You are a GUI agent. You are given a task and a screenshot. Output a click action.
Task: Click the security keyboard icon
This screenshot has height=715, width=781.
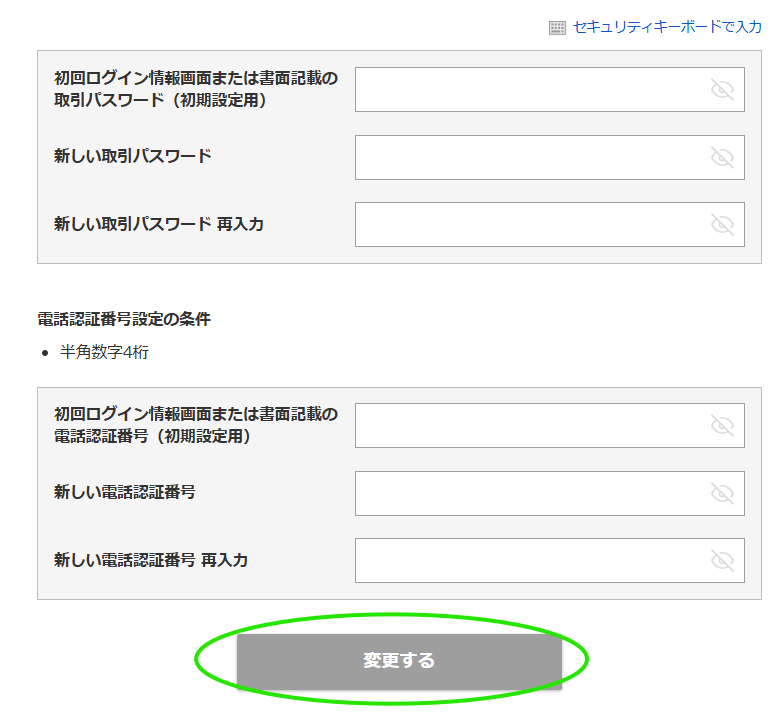coord(558,28)
